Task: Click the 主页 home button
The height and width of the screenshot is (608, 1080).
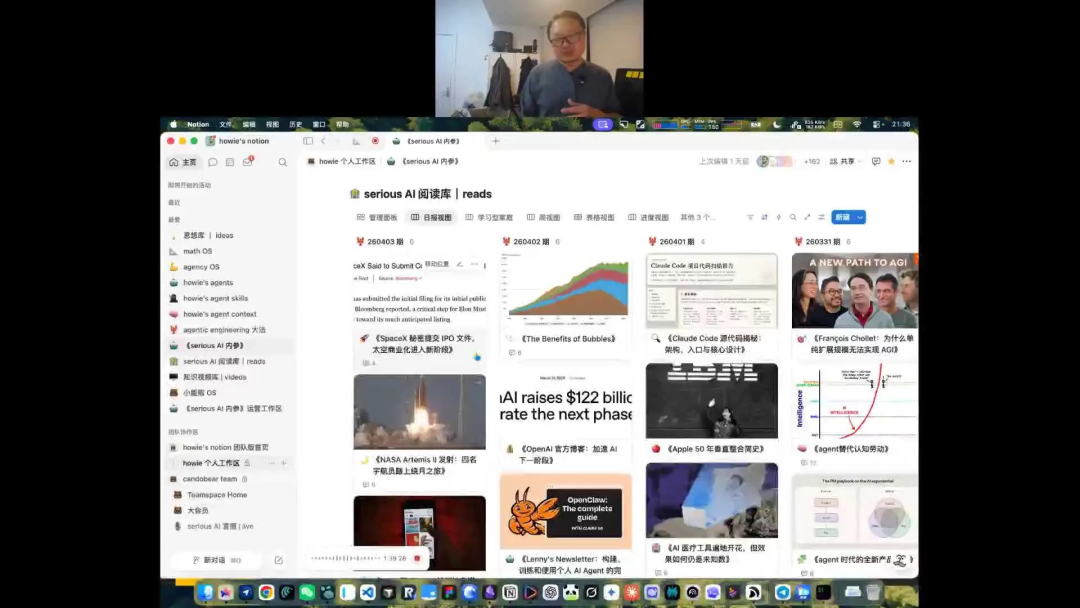Action: 183,163
